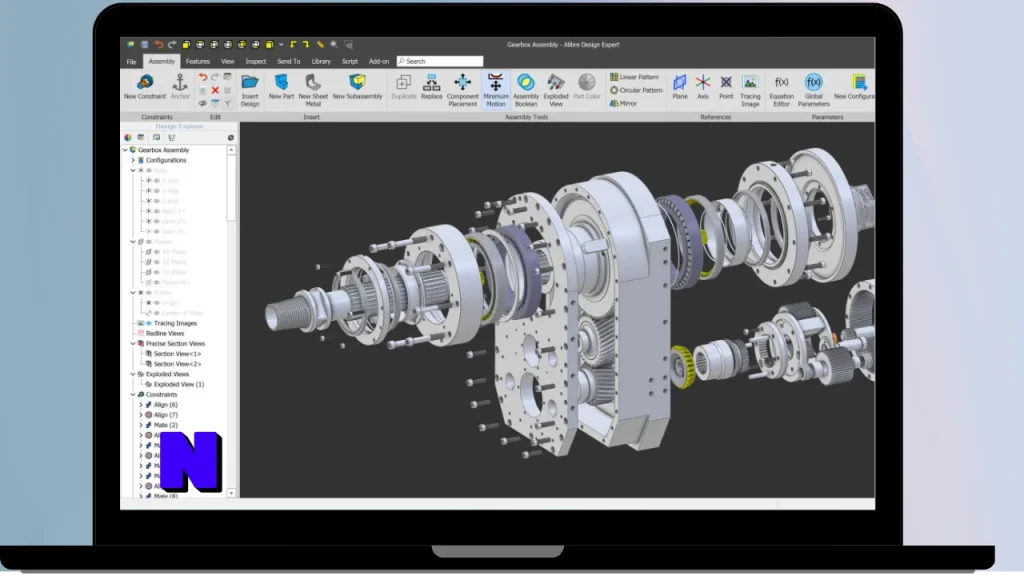Create a New Sheet Metal part
Viewport: 1024px width, 576px height.
(313, 89)
